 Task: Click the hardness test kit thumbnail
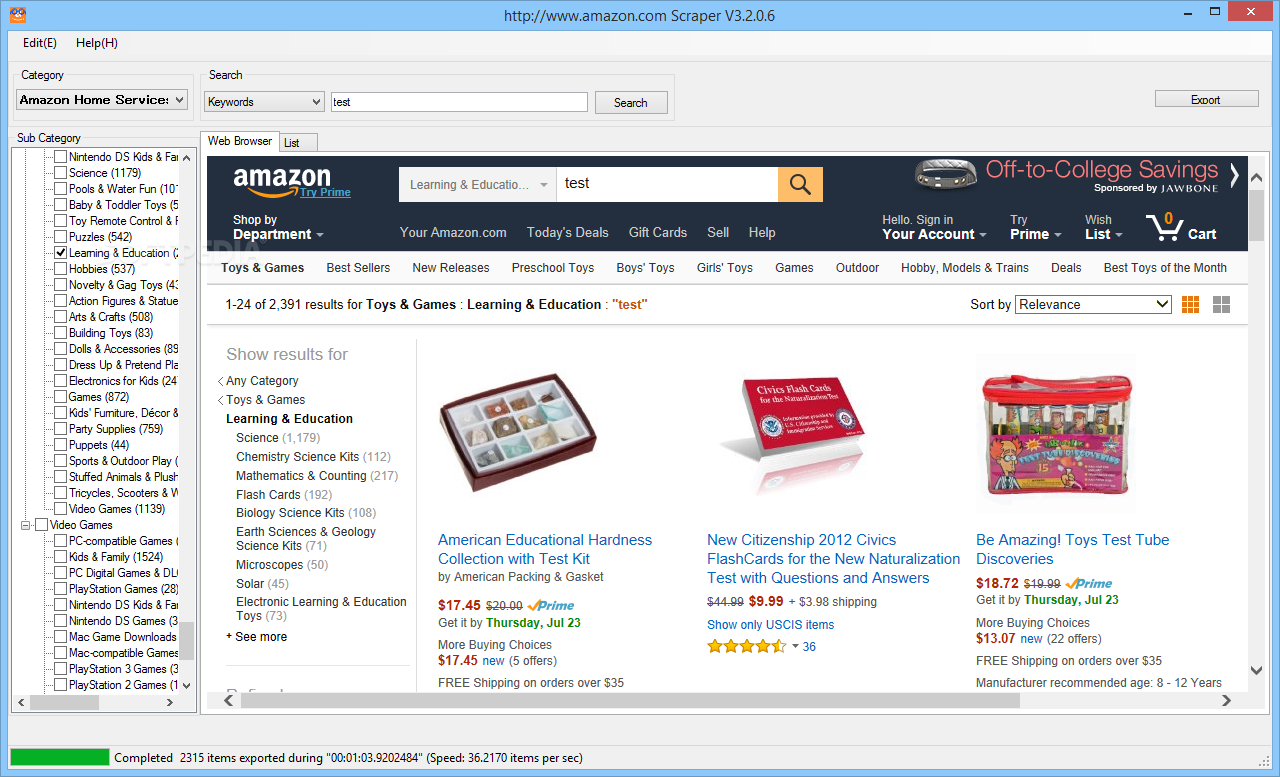pos(517,433)
